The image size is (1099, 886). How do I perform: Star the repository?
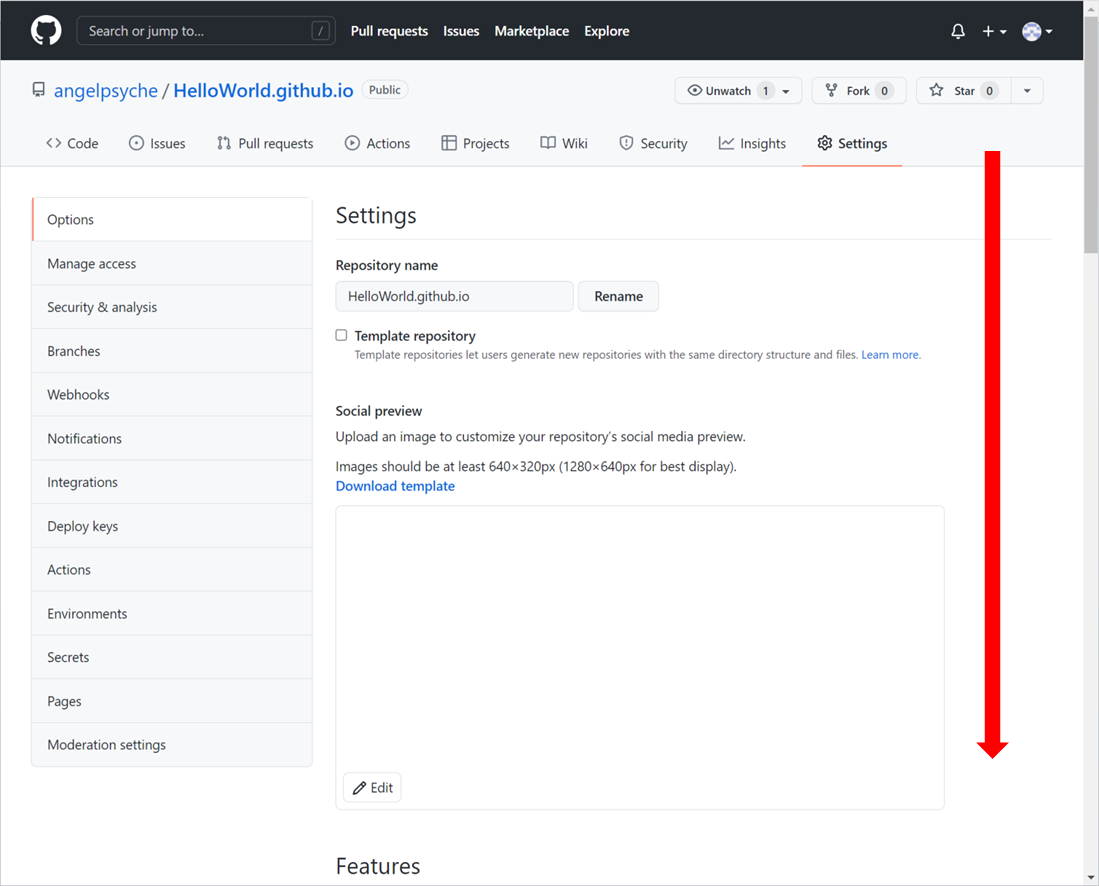click(x=964, y=90)
